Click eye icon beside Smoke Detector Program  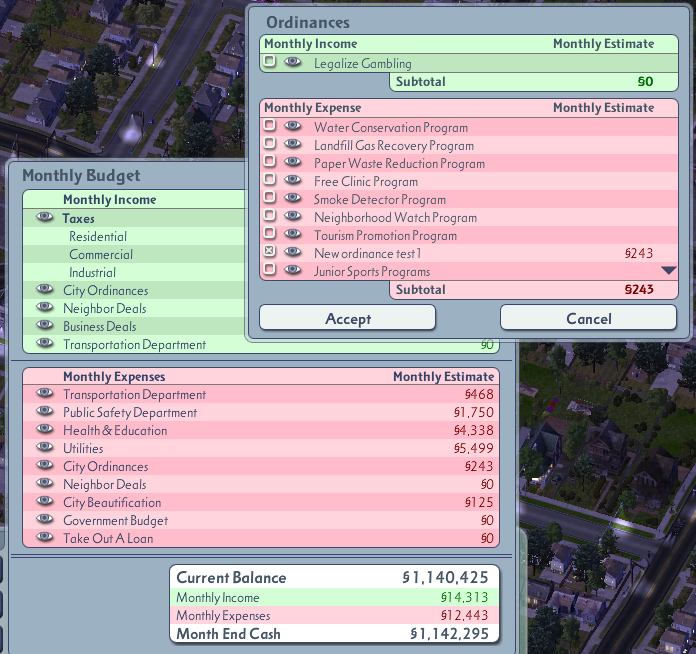292,198
